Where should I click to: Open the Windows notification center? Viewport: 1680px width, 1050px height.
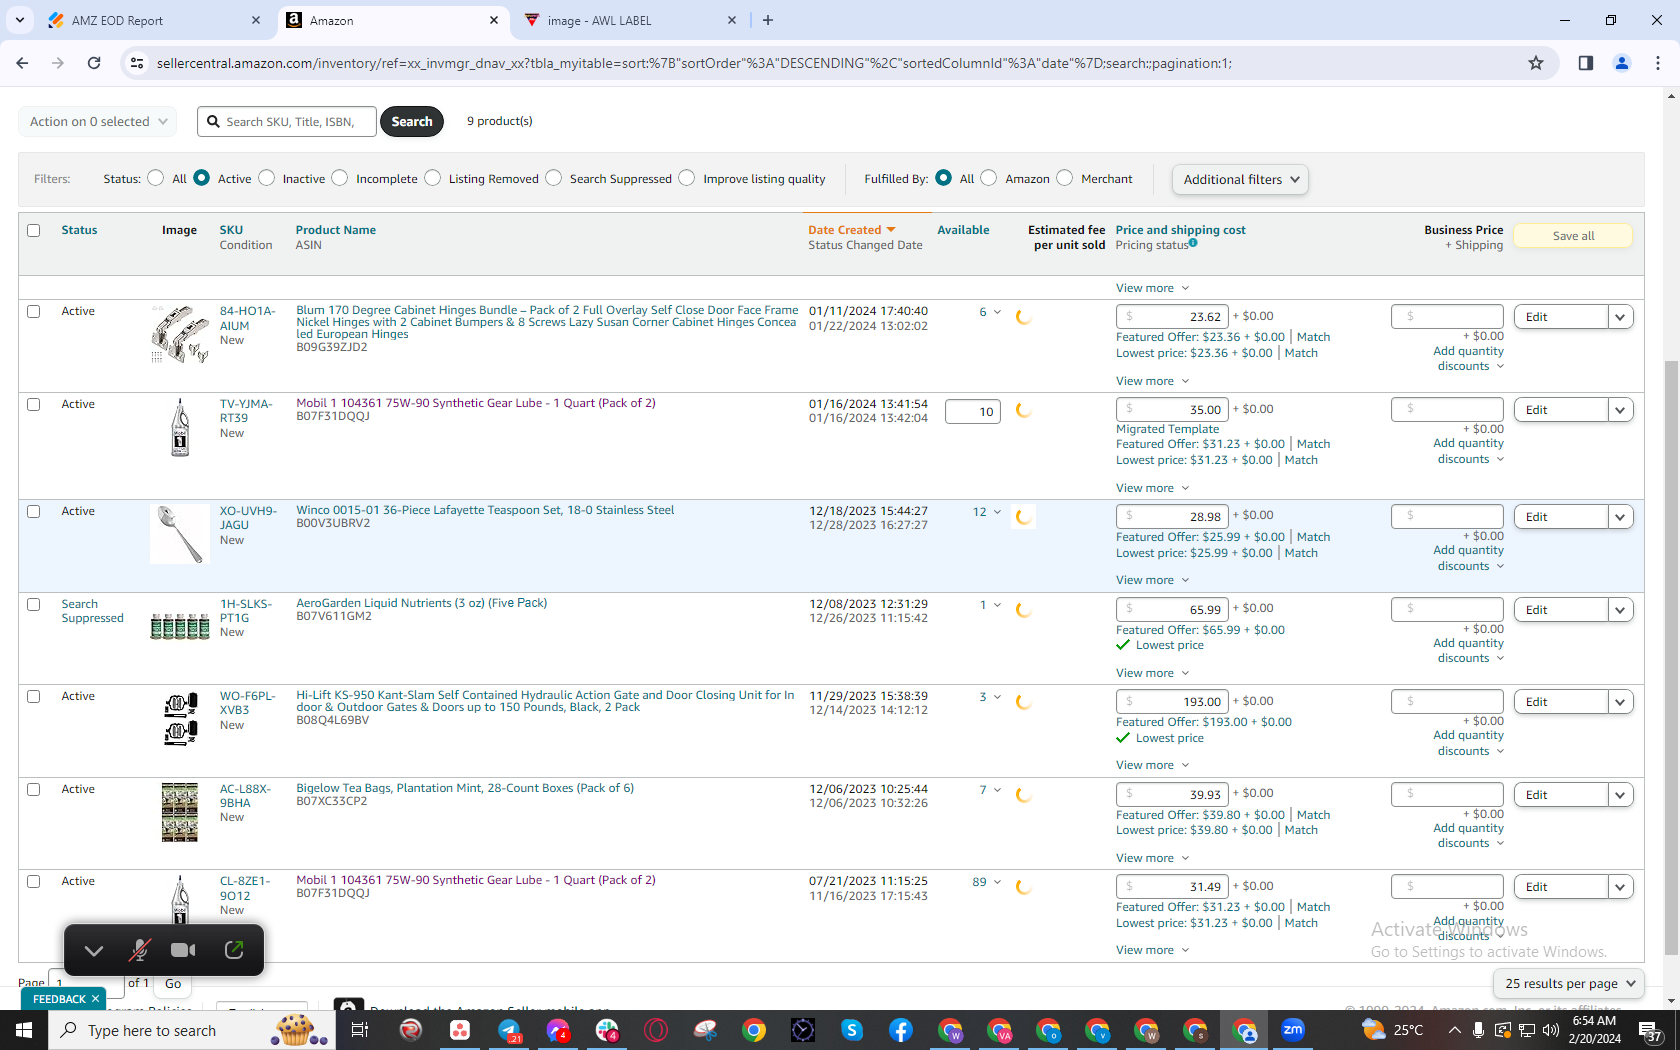tap(1650, 1030)
